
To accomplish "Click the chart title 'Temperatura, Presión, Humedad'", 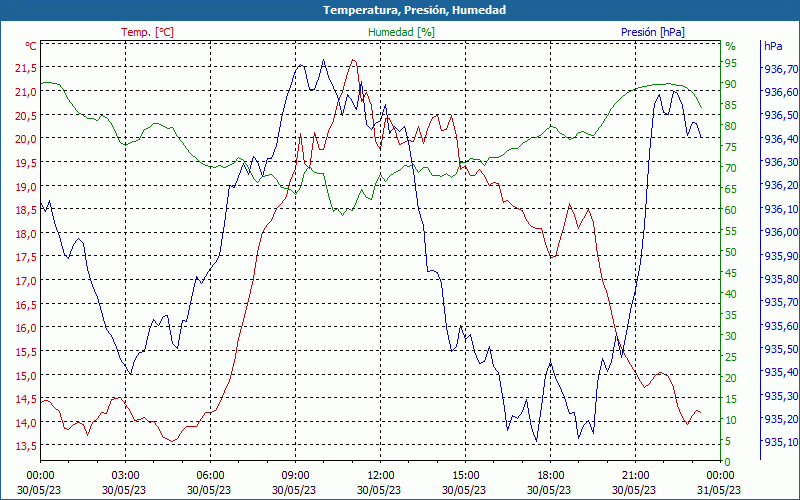I will (x=414, y=10).
